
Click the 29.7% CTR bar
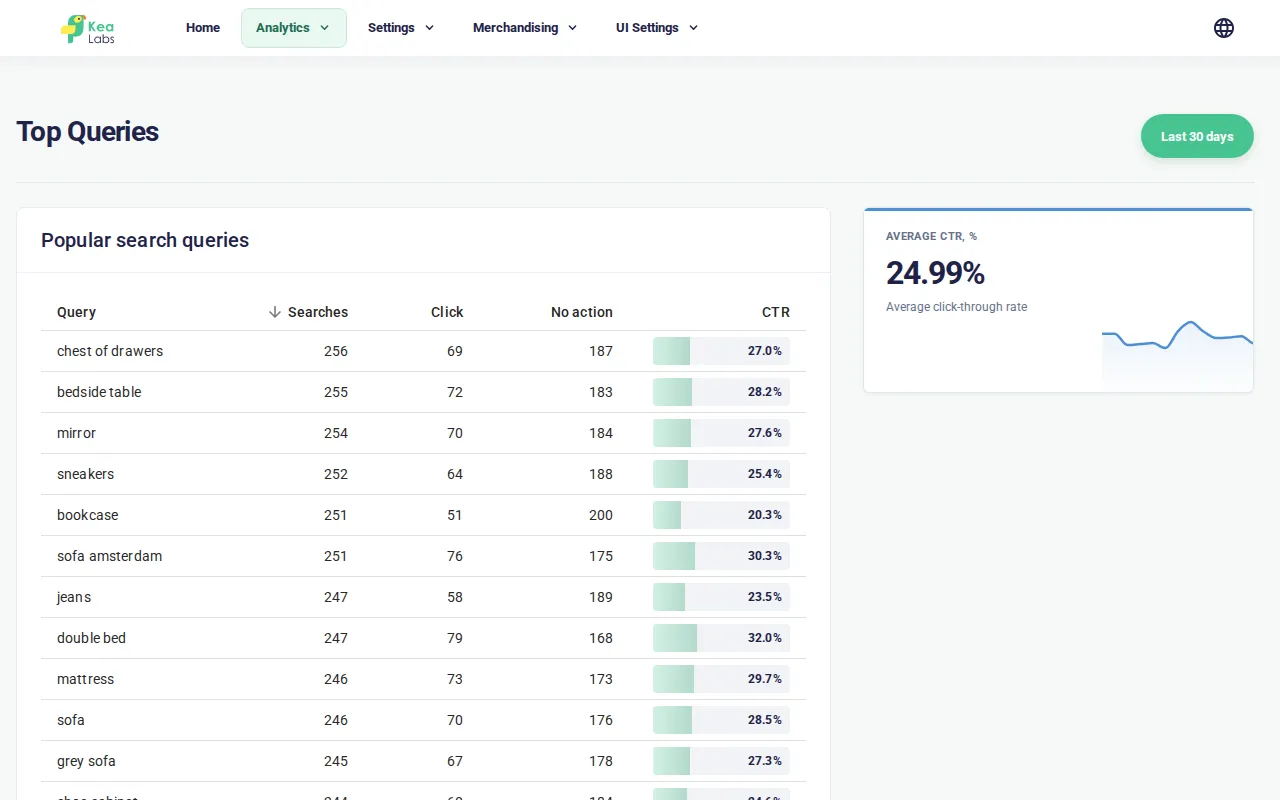721,679
